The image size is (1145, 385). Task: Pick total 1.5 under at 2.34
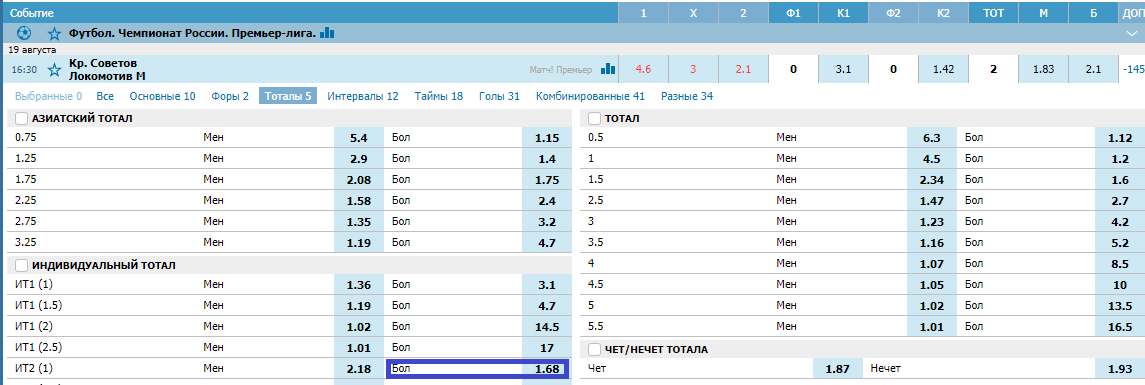pos(932,180)
